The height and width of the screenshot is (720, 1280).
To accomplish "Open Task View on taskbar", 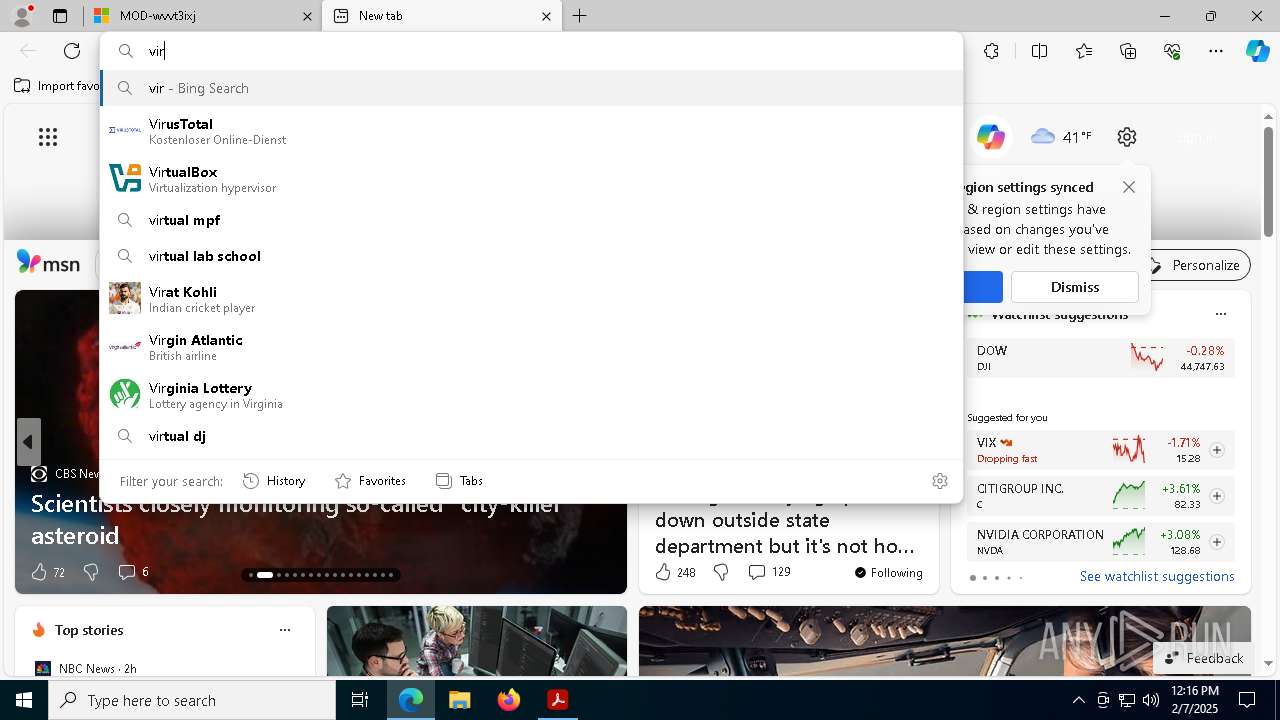I will pos(360,700).
